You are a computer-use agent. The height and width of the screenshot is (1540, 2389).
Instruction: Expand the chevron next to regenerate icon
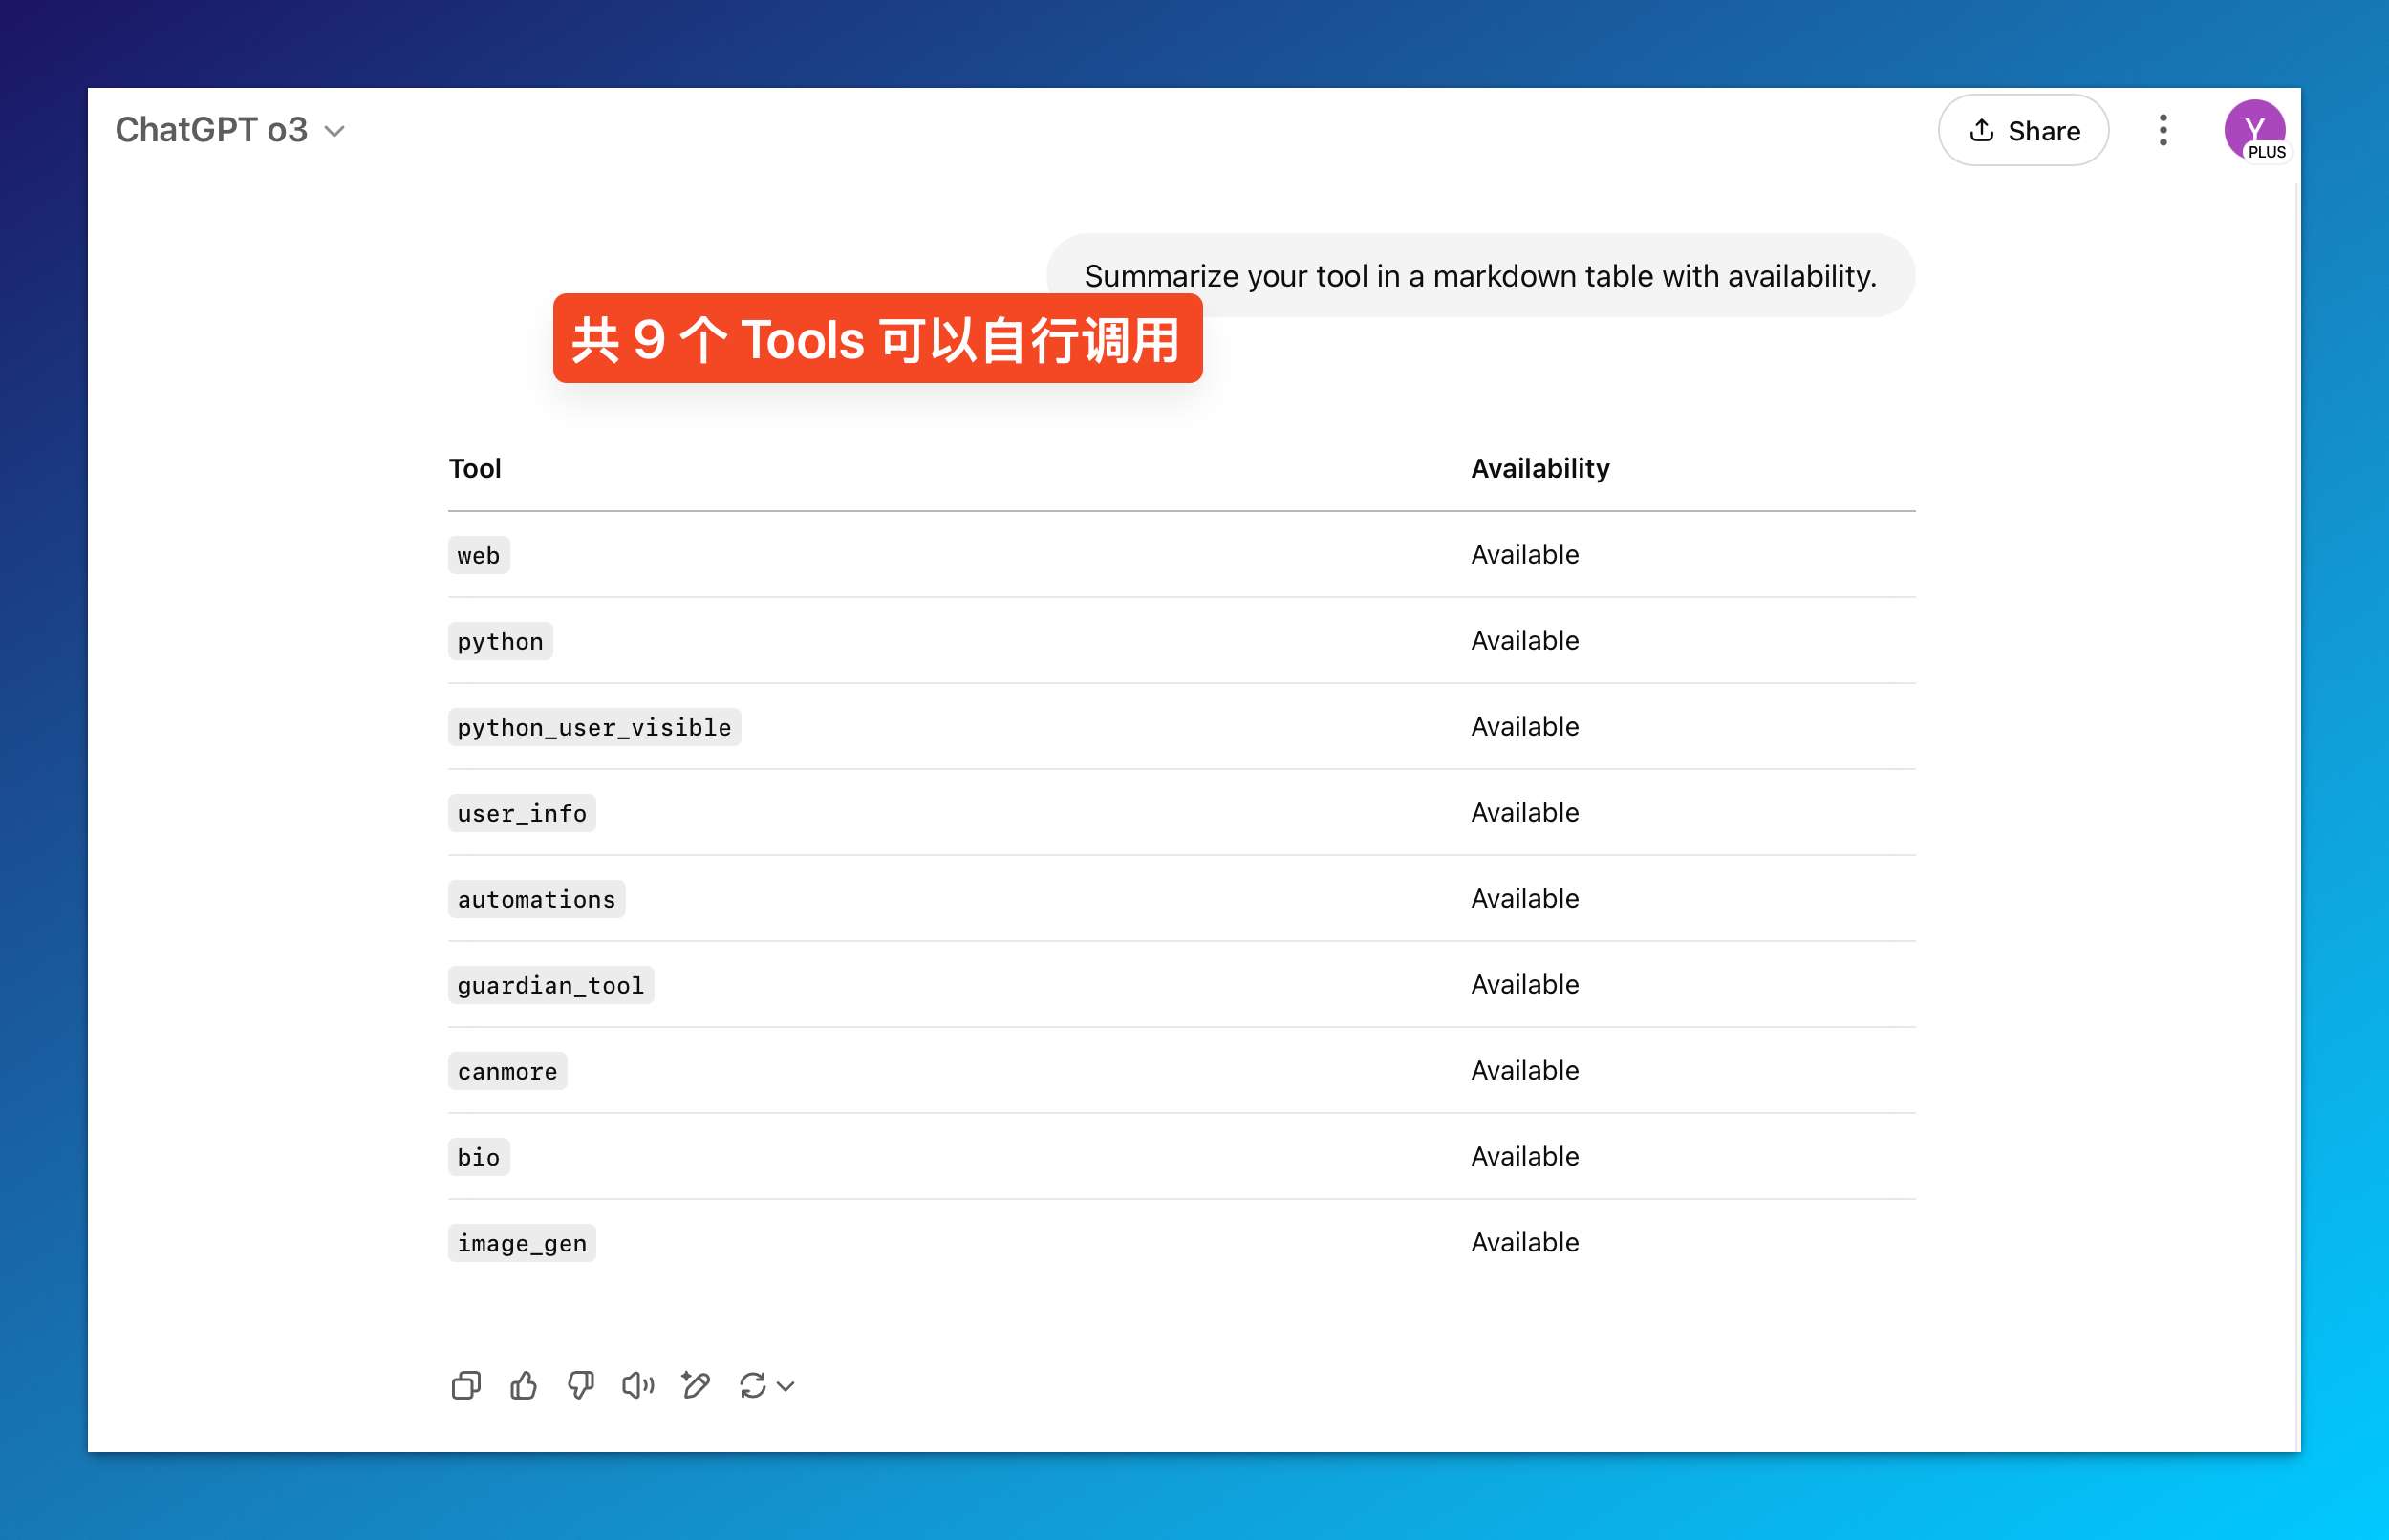pyautogui.click(x=786, y=1386)
